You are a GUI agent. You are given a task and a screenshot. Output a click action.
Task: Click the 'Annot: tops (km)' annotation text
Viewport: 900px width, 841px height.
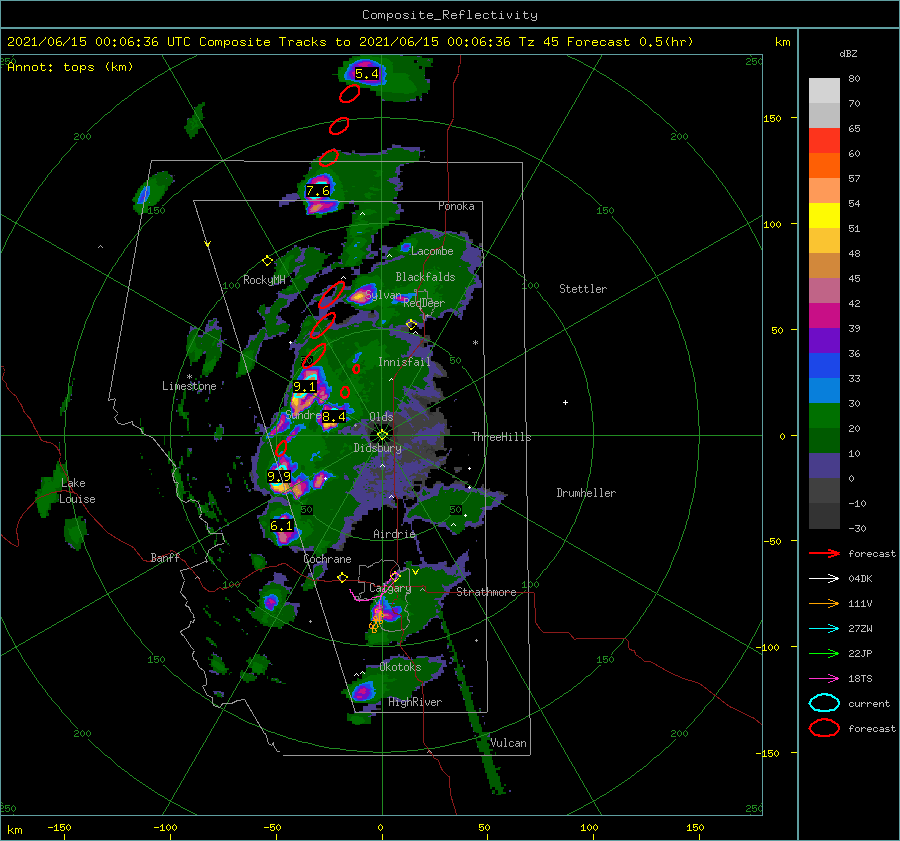[70, 67]
